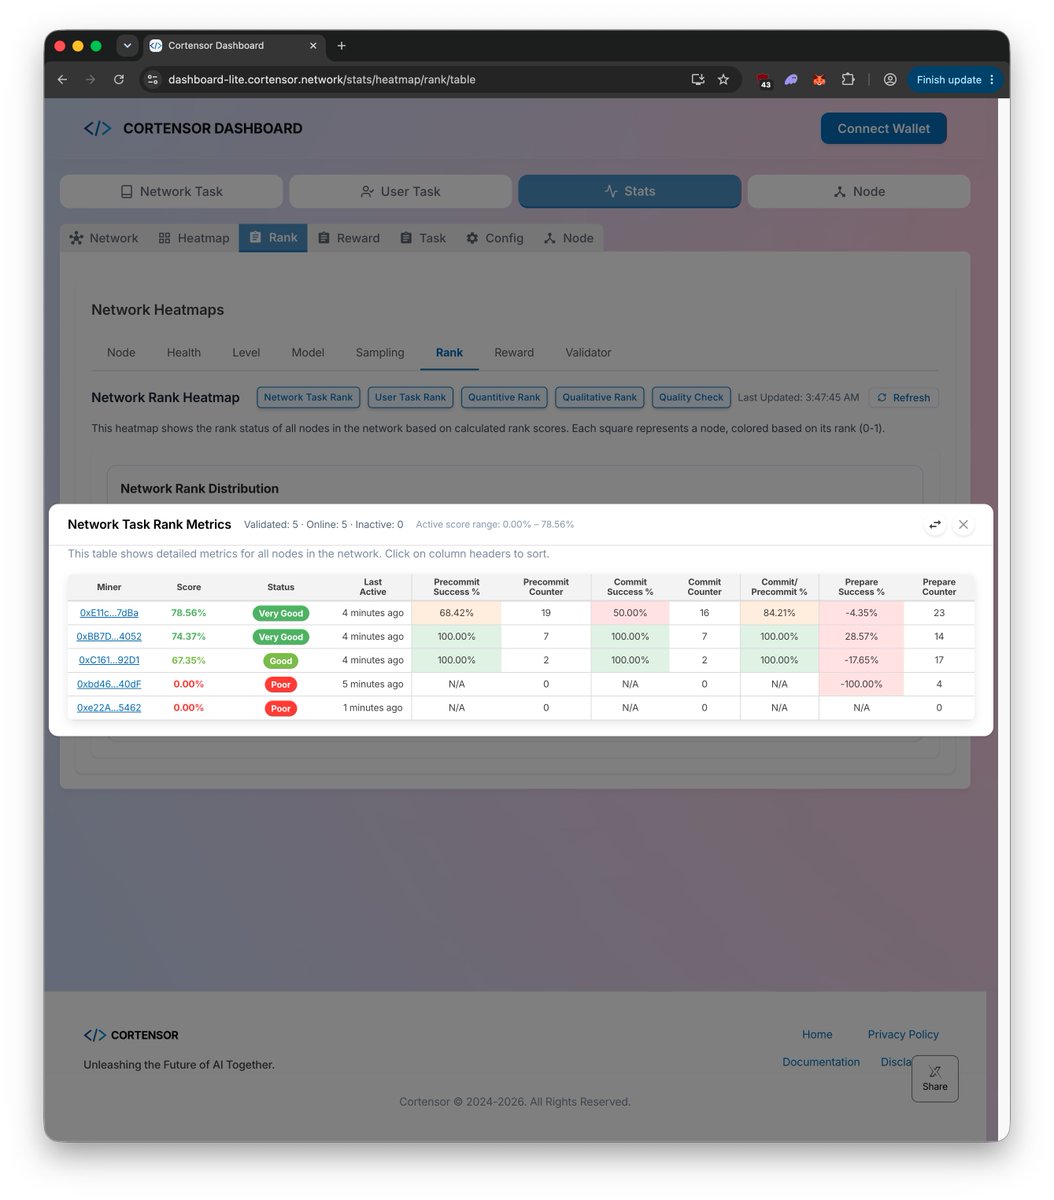Image resolution: width=1054 pixels, height=1200 pixels.
Task: Click the Qualitative Rank button
Action: click(x=599, y=397)
